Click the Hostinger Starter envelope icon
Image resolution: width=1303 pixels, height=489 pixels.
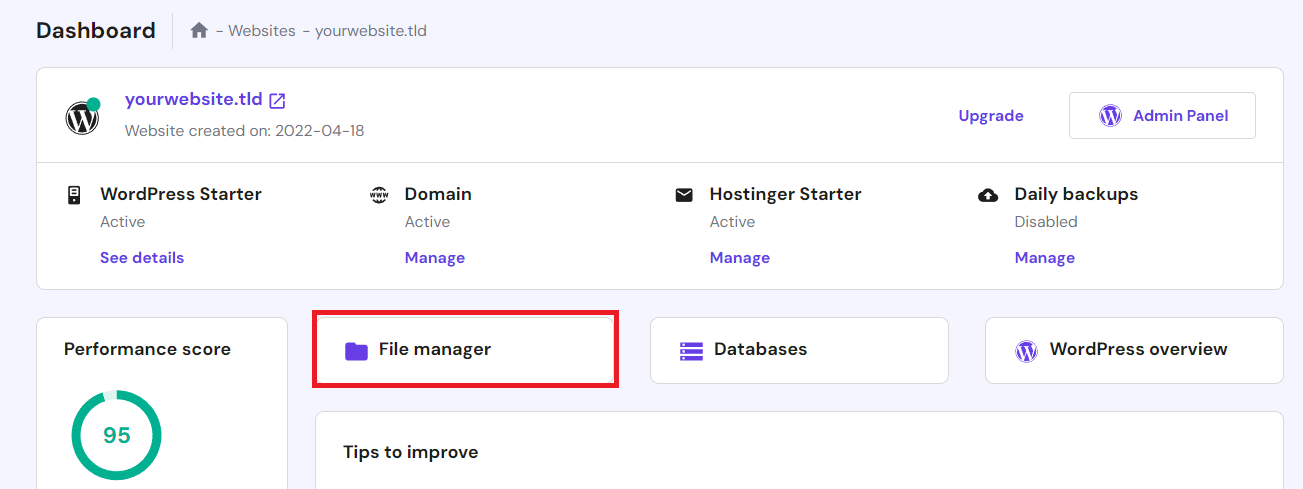coord(684,195)
